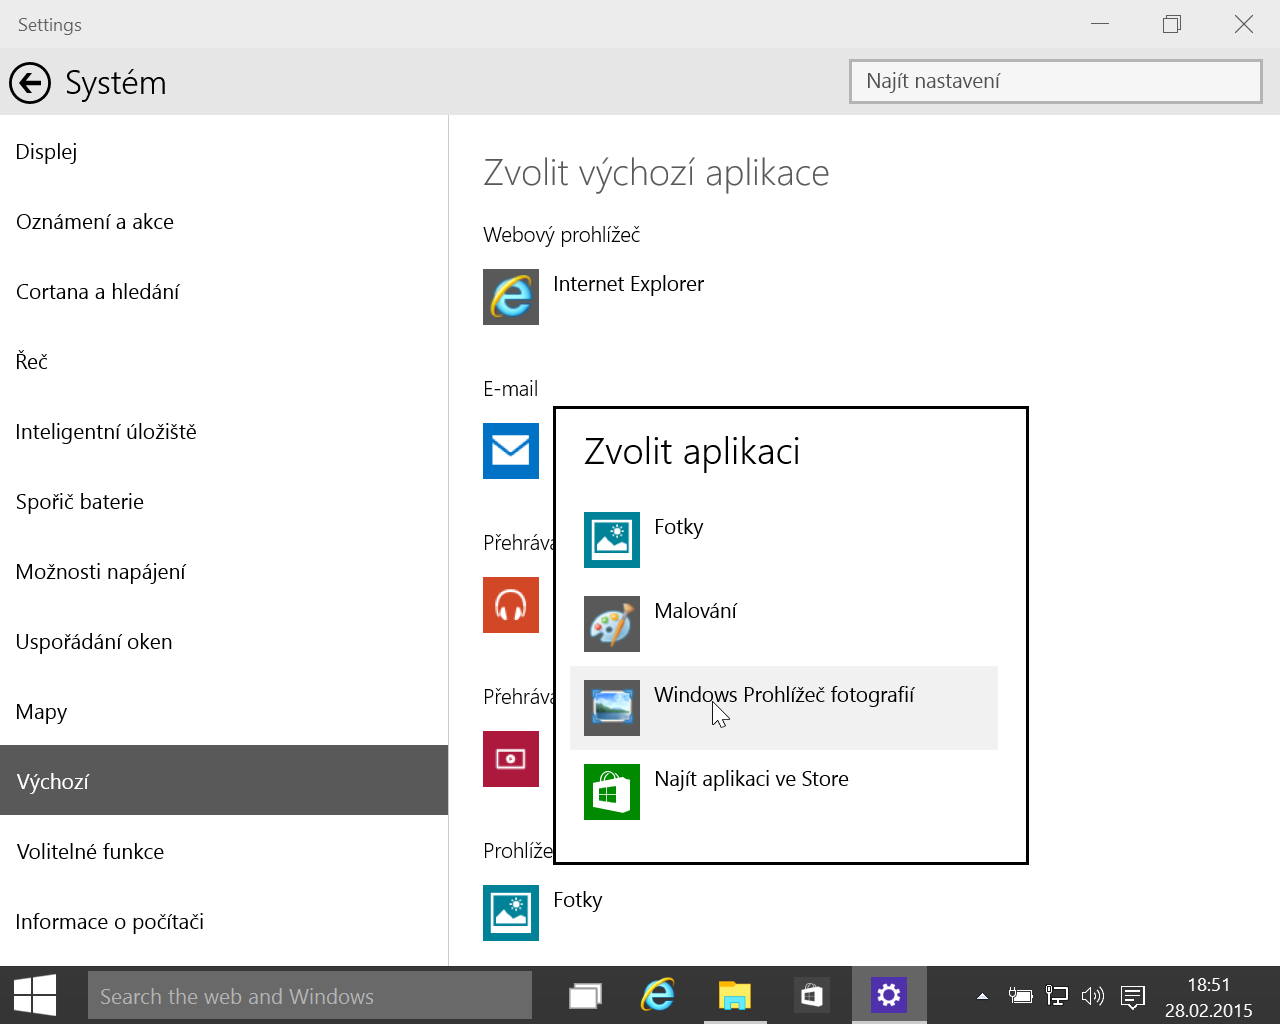Open the notification center icon
Image resolution: width=1280 pixels, height=1024 pixels.
[1133, 996]
